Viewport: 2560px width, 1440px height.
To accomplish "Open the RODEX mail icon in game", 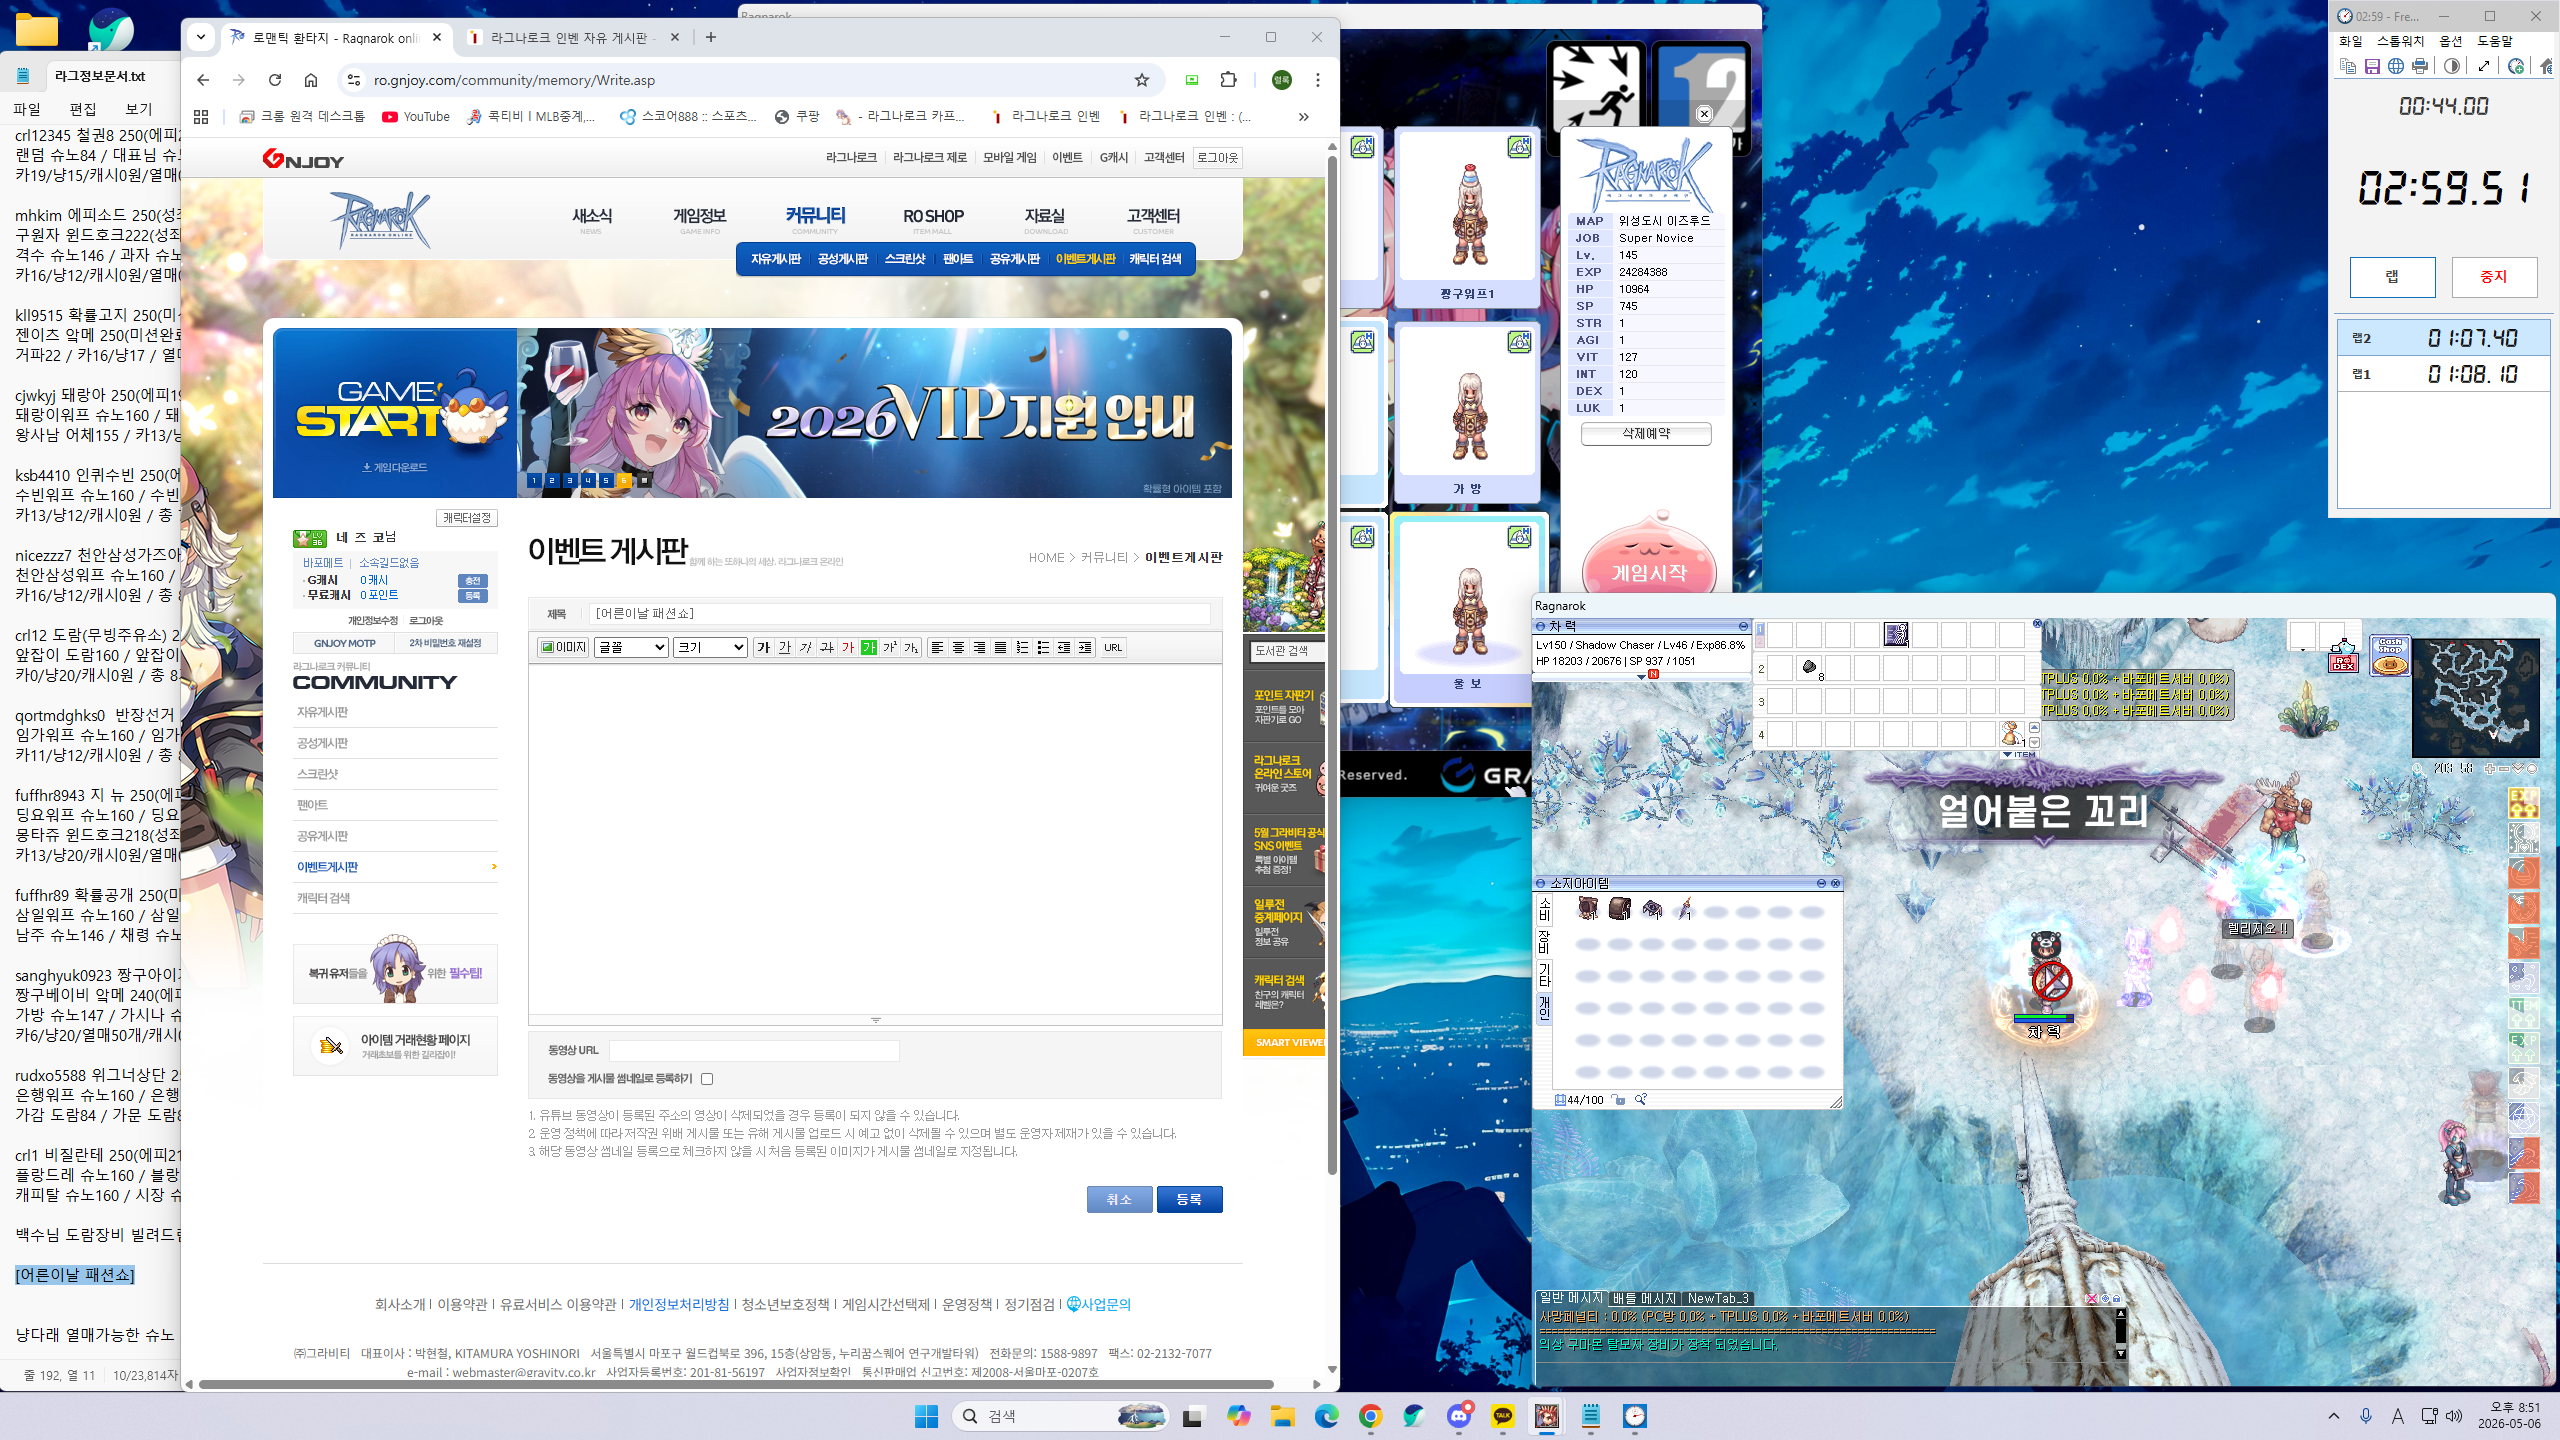I will (x=2343, y=658).
